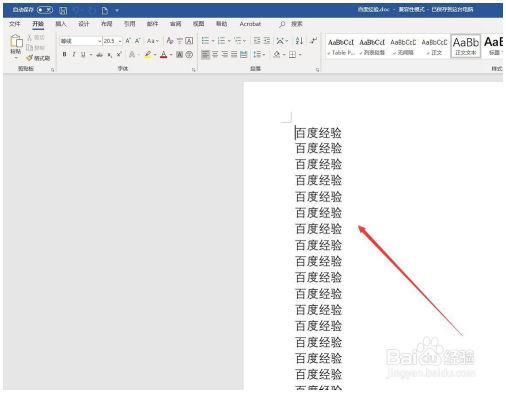The width and height of the screenshot is (506, 393).
Task: Open the Acrobat ribbon tab
Action: click(250, 24)
